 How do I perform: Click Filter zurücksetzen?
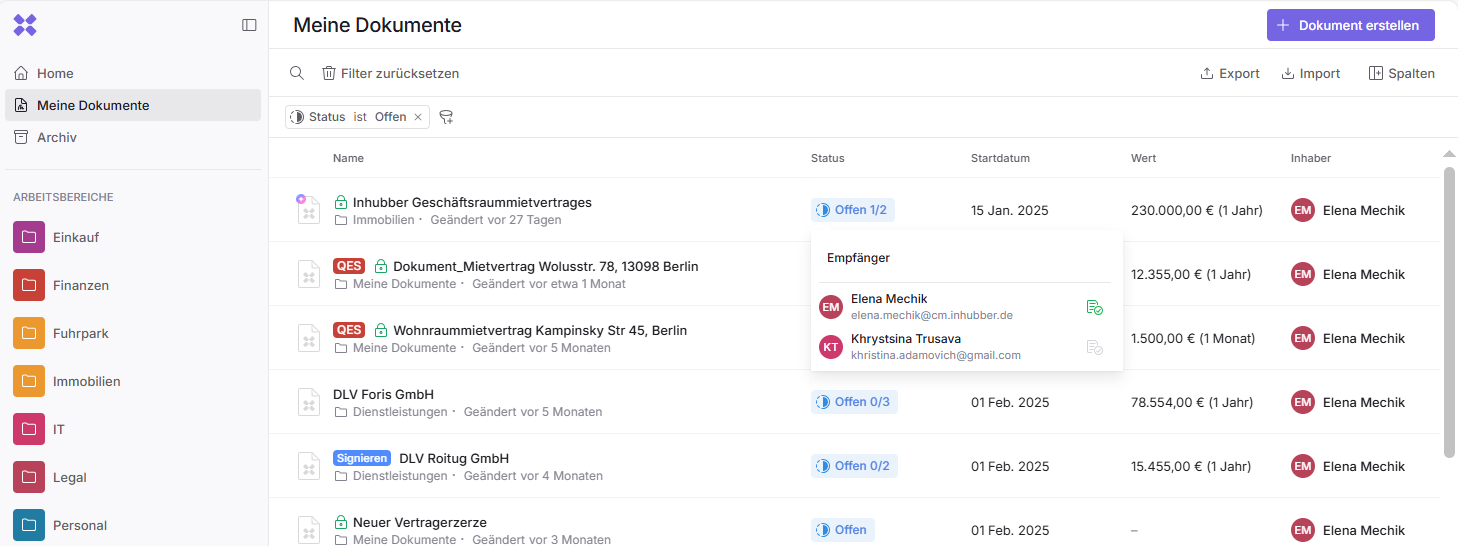[390, 73]
